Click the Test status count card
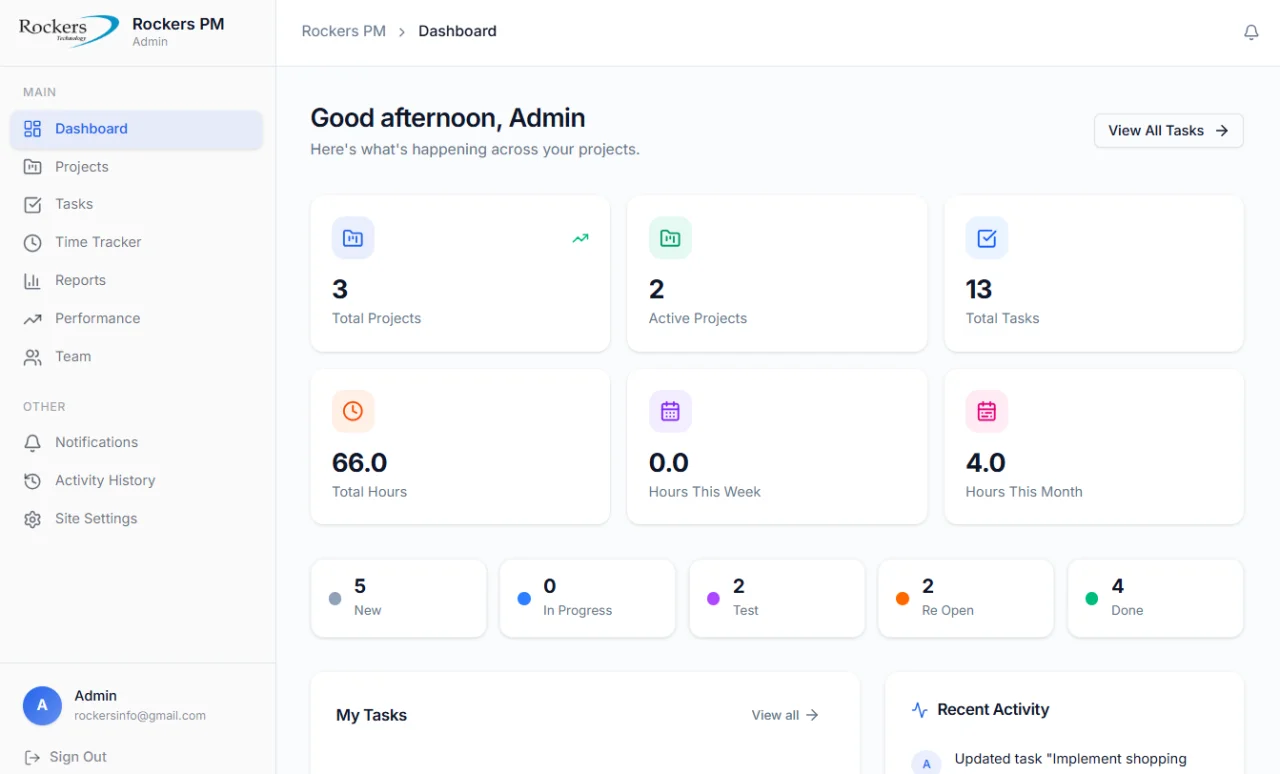This screenshot has width=1280, height=774. click(x=777, y=598)
